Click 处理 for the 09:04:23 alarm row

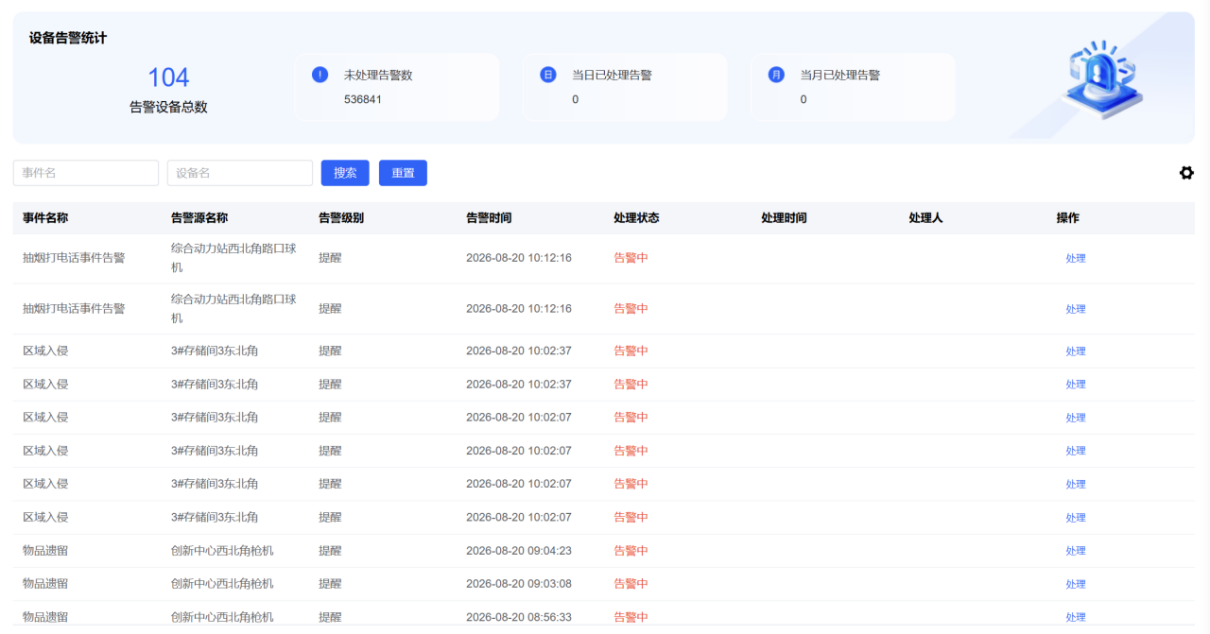1075,551
